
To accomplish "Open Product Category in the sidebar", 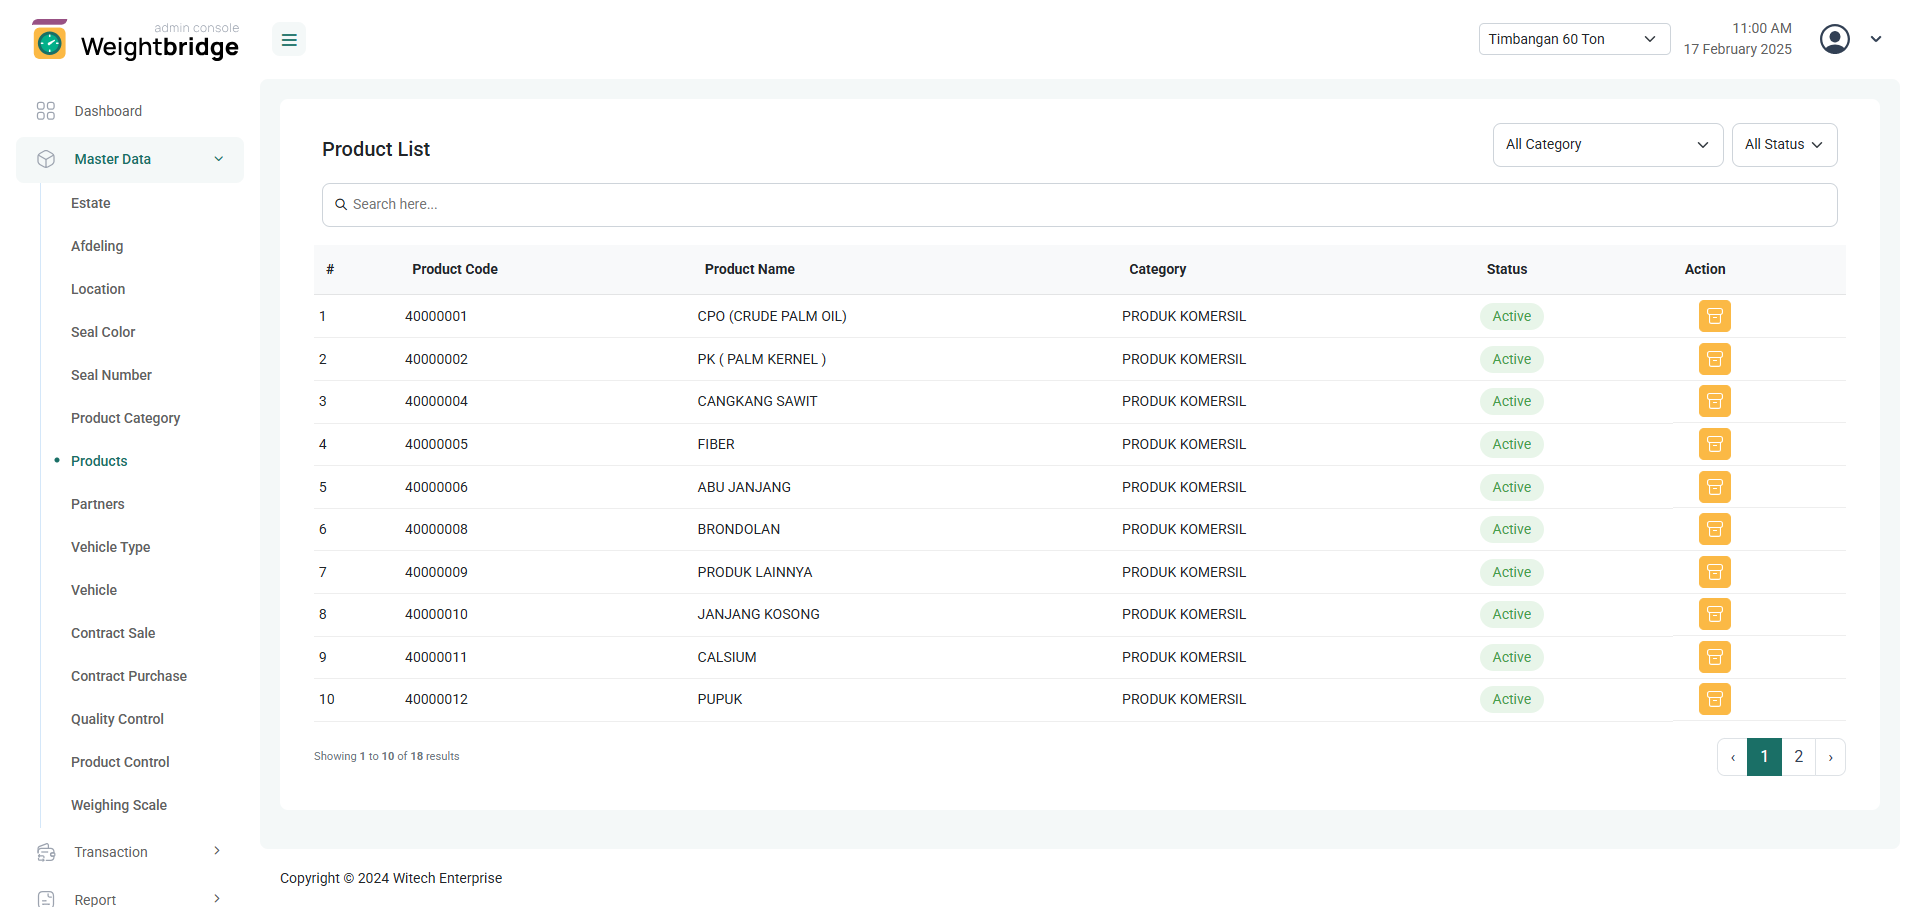I will pos(125,418).
